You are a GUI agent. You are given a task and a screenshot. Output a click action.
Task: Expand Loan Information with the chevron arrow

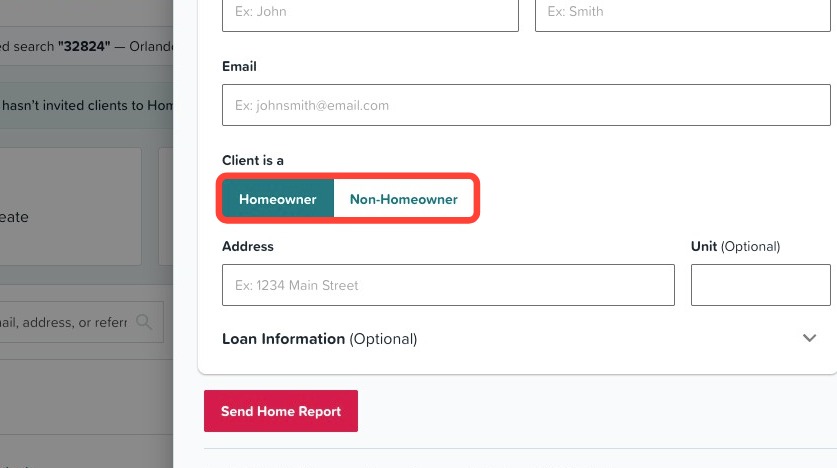(x=809, y=338)
